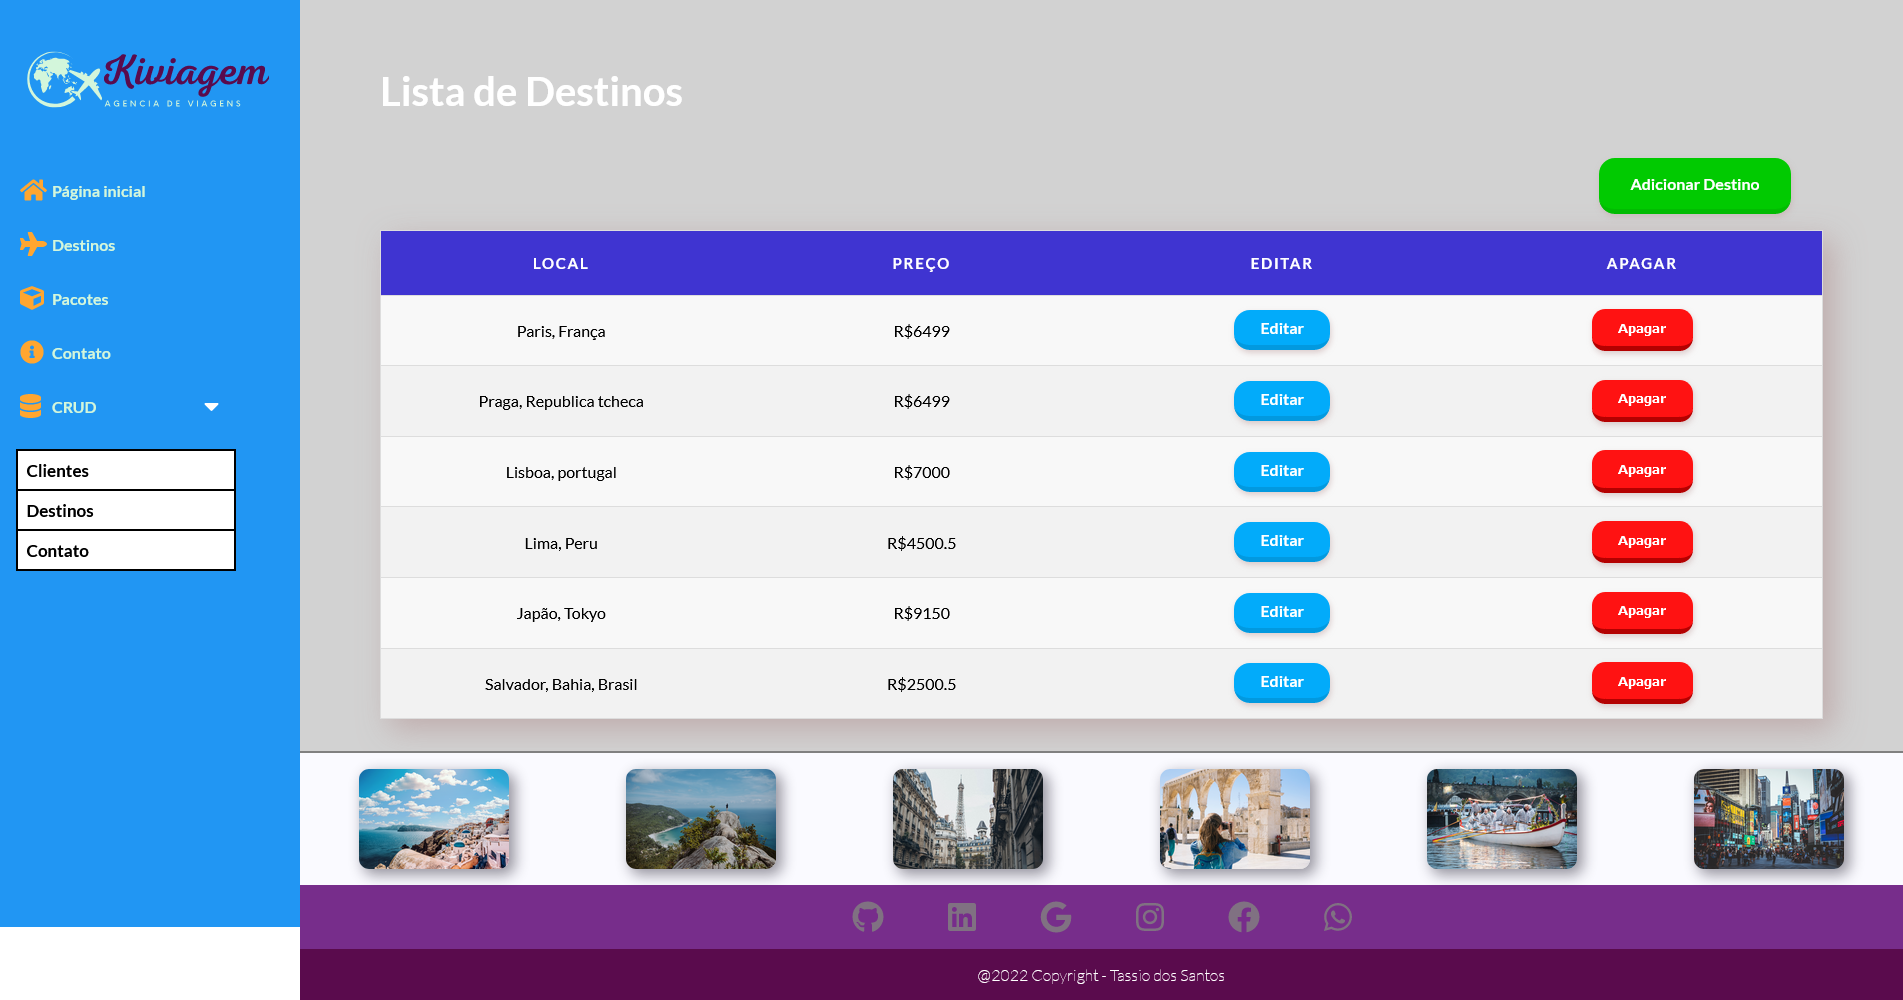Select the Google icon in the footer

pyautogui.click(x=1056, y=916)
